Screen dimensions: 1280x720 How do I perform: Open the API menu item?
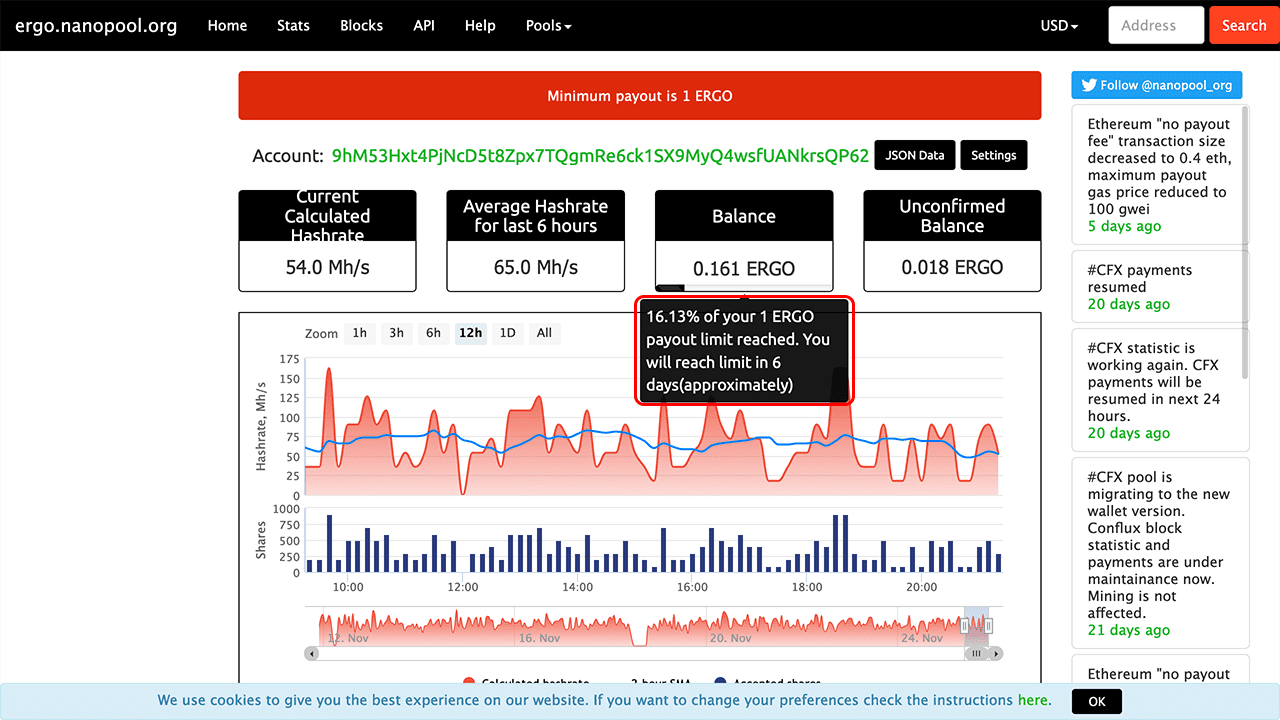coord(424,25)
